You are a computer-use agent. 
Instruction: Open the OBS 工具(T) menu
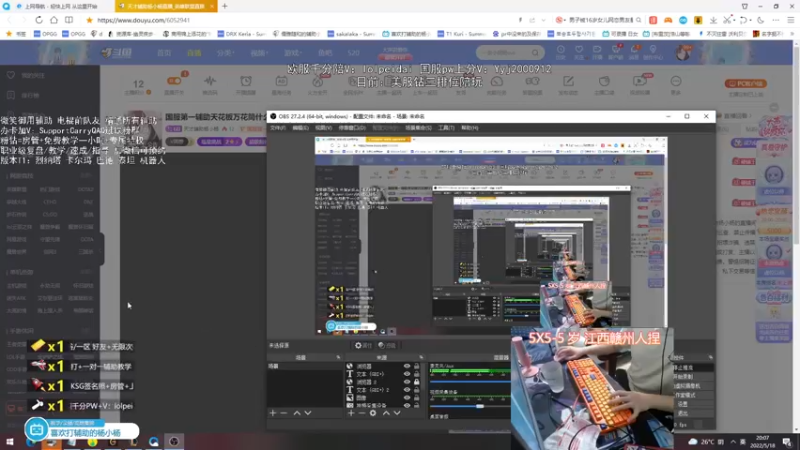(x=446, y=128)
